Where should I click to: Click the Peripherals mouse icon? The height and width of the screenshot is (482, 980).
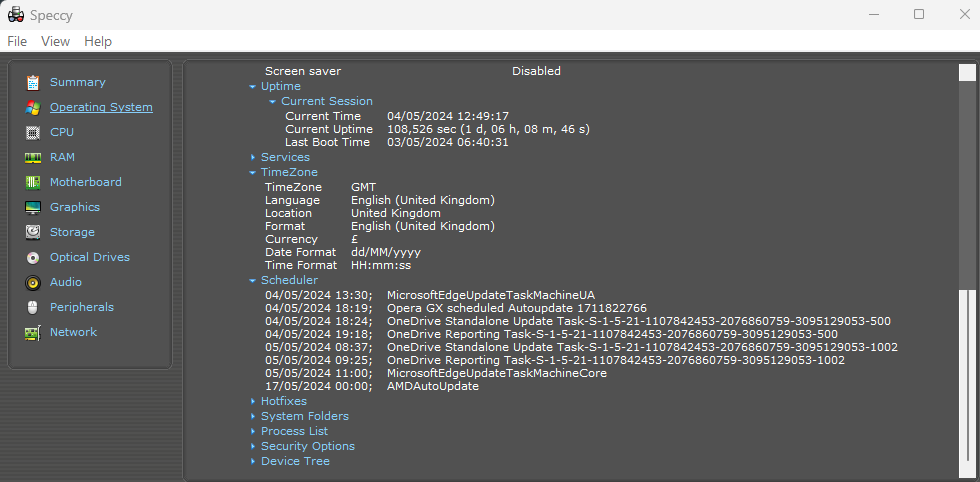coord(33,307)
